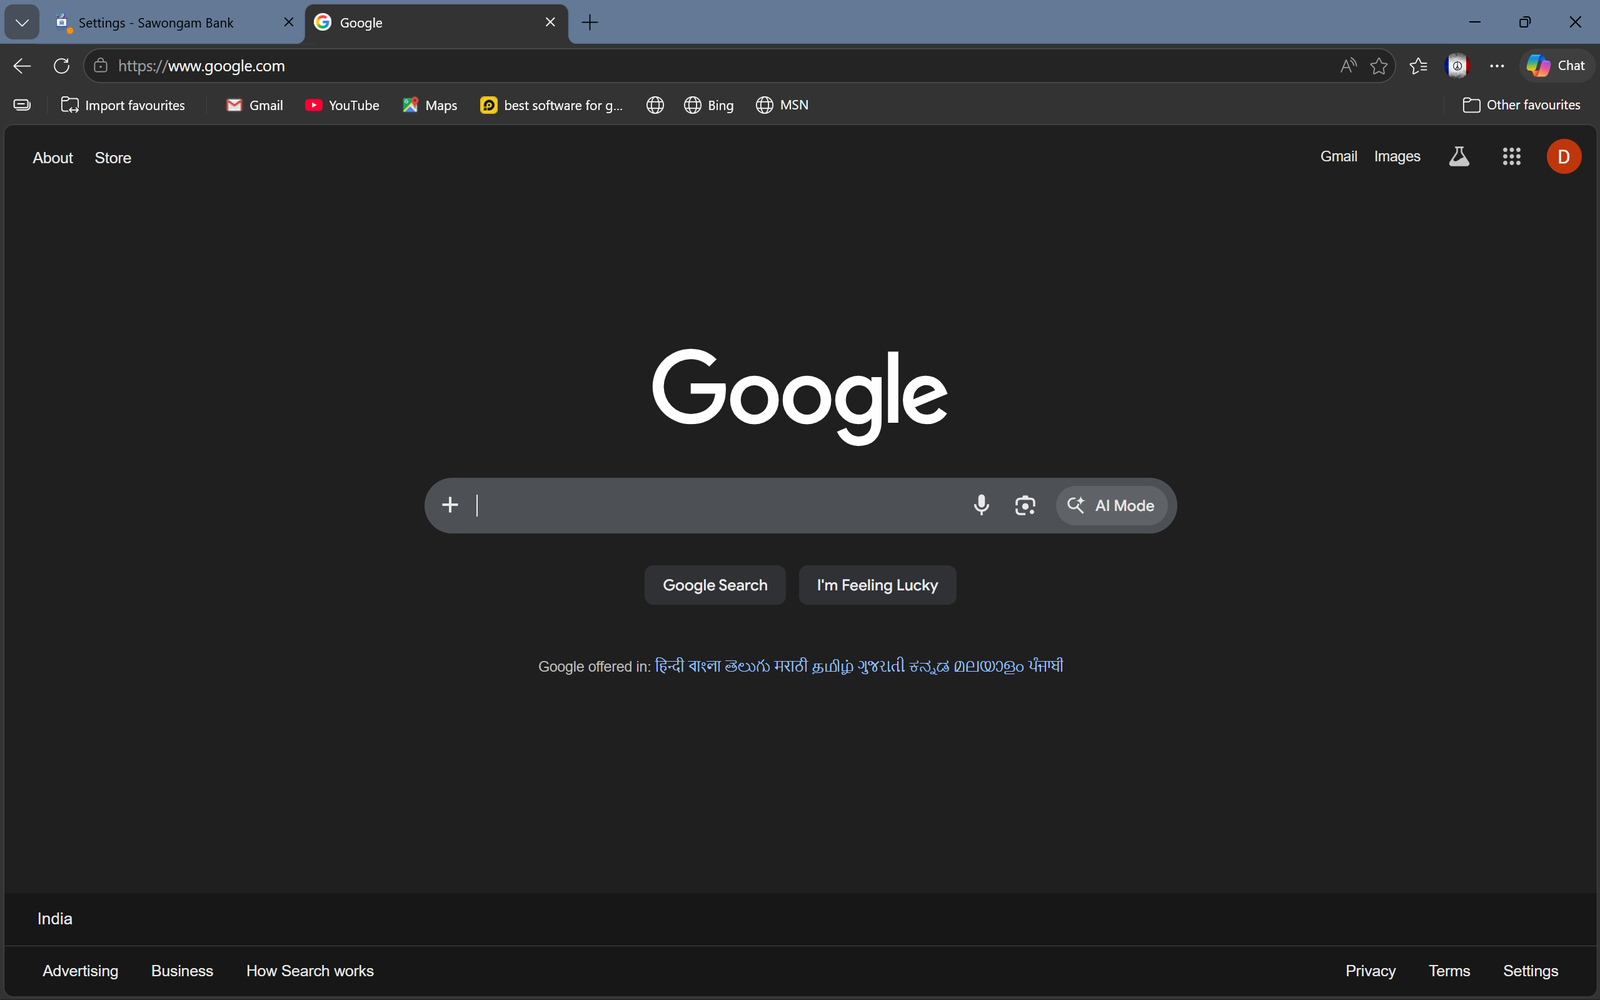Start search by voice microphone

coord(981,505)
